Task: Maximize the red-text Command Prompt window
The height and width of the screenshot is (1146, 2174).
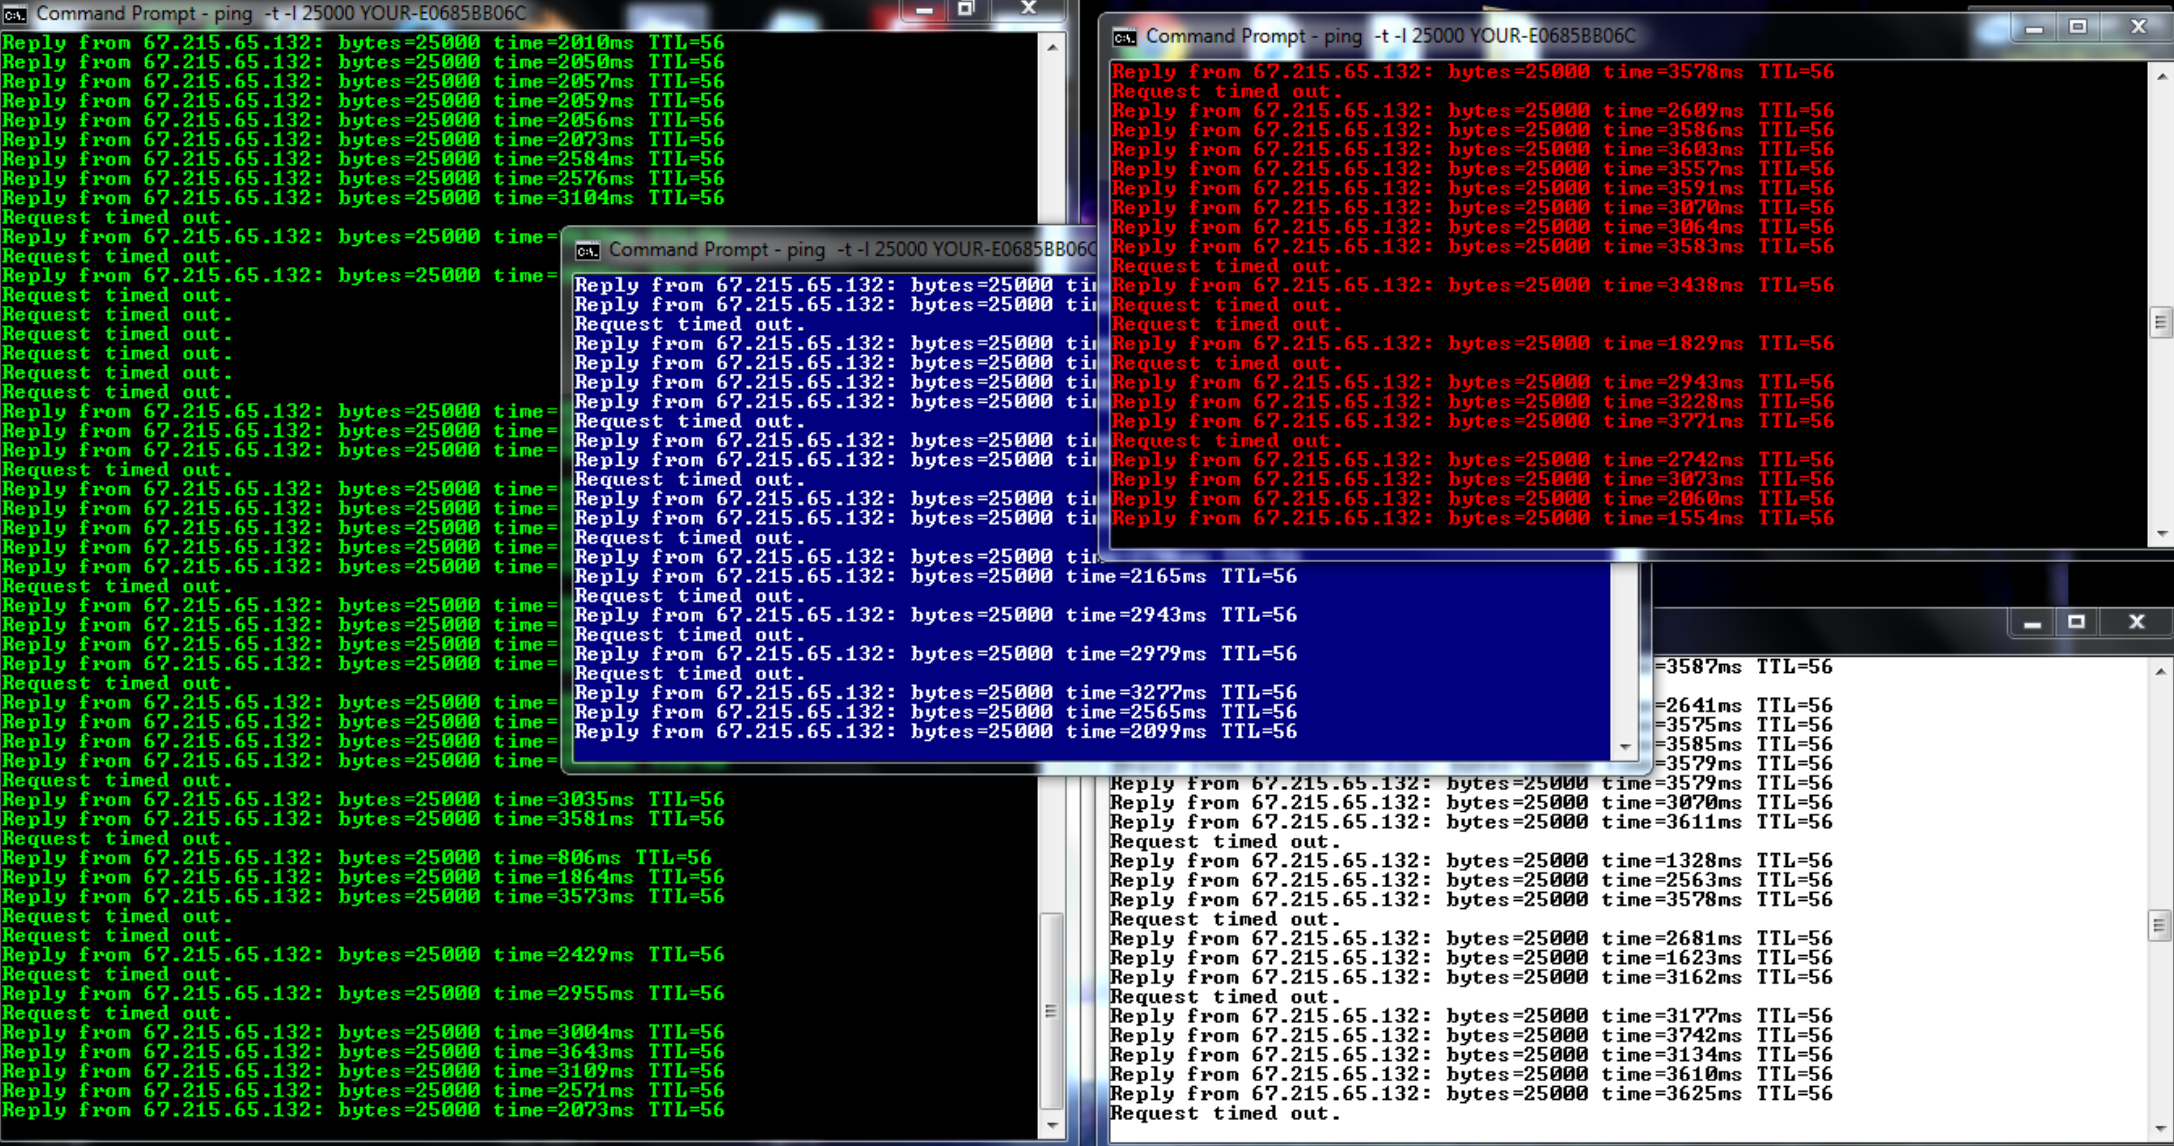Action: point(2078,28)
